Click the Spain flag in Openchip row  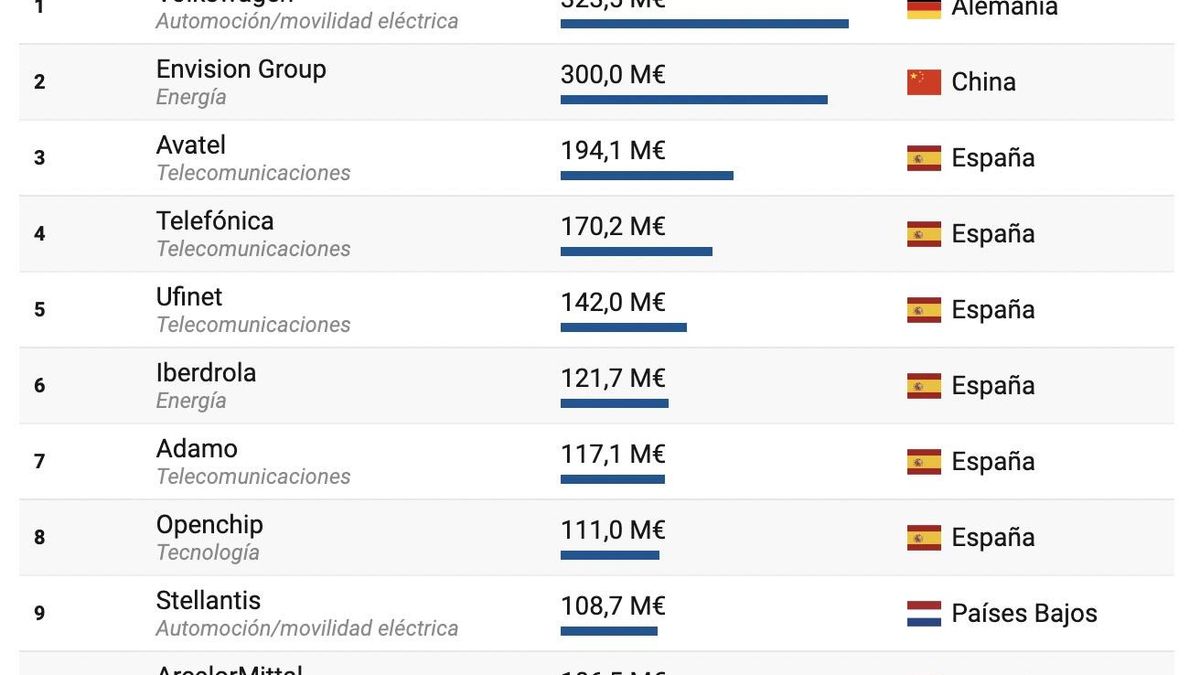tap(923, 538)
